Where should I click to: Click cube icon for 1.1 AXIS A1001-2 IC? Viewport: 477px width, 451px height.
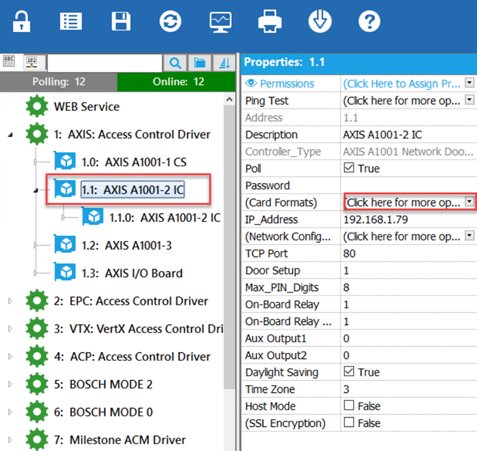coord(65,189)
